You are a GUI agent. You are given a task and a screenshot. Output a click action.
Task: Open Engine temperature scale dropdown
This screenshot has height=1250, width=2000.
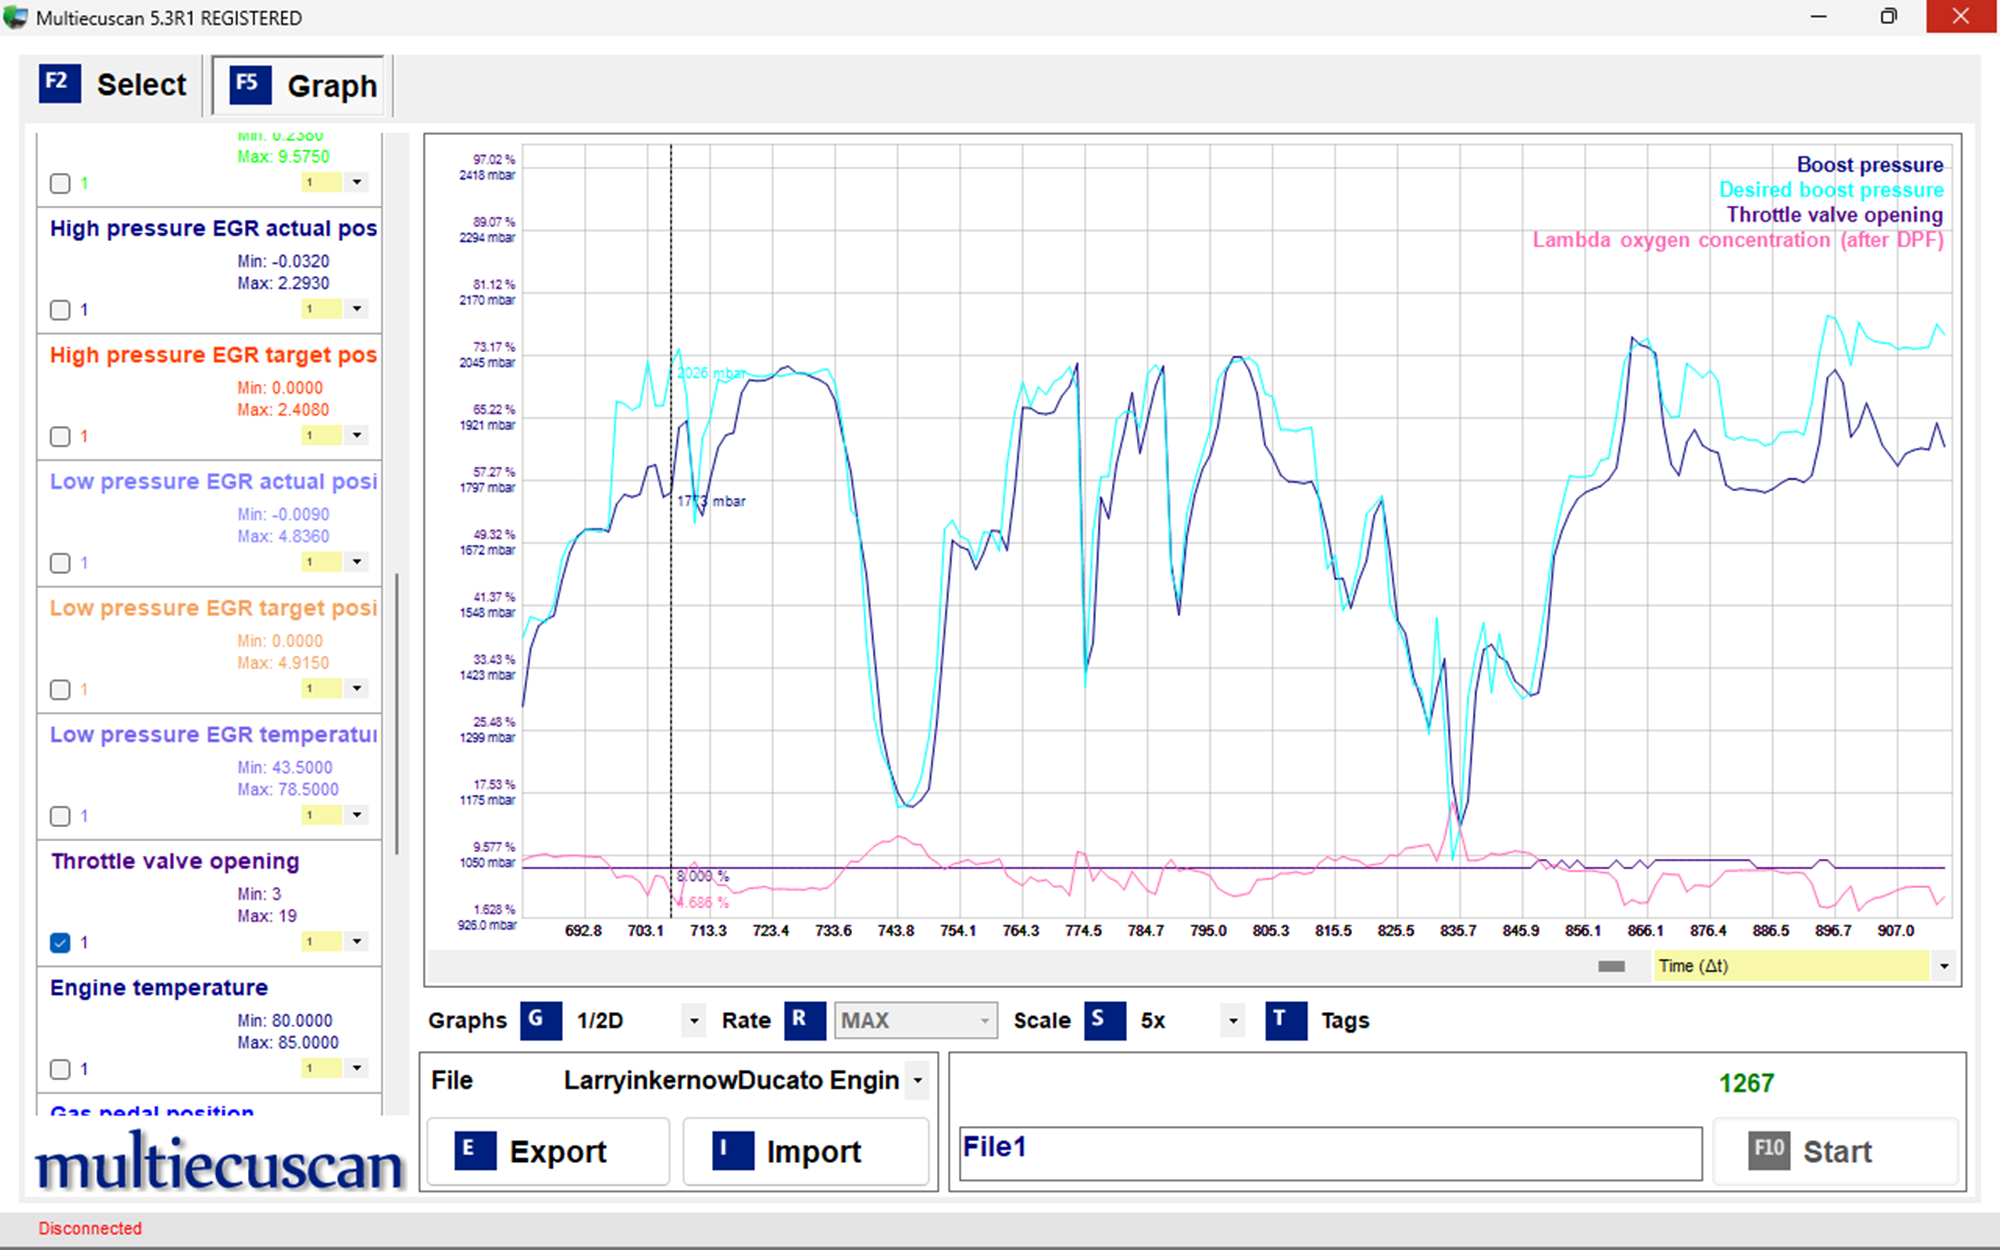[x=357, y=1068]
